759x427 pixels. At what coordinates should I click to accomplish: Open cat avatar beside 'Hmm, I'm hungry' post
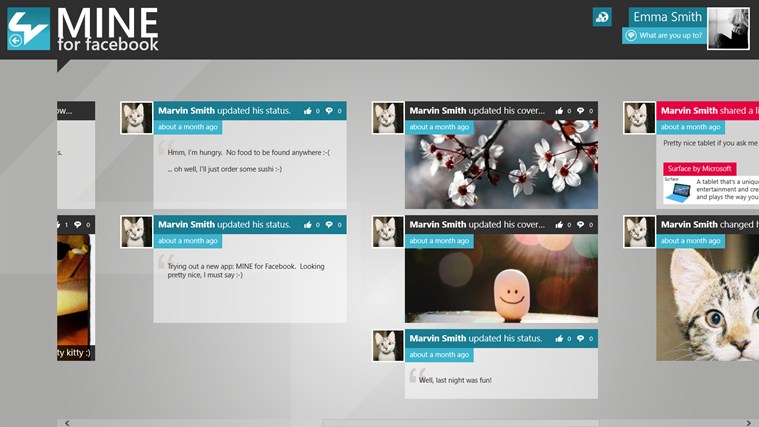pos(137,118)
